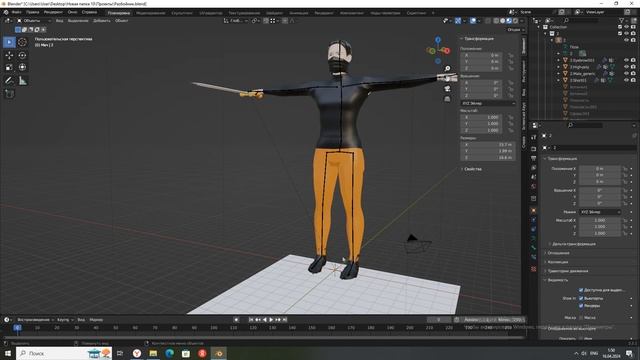Image resolution: width=640 pixels, height=360 pixels.
Task: Switch to solid viewport shading
Action: [503, 20]
